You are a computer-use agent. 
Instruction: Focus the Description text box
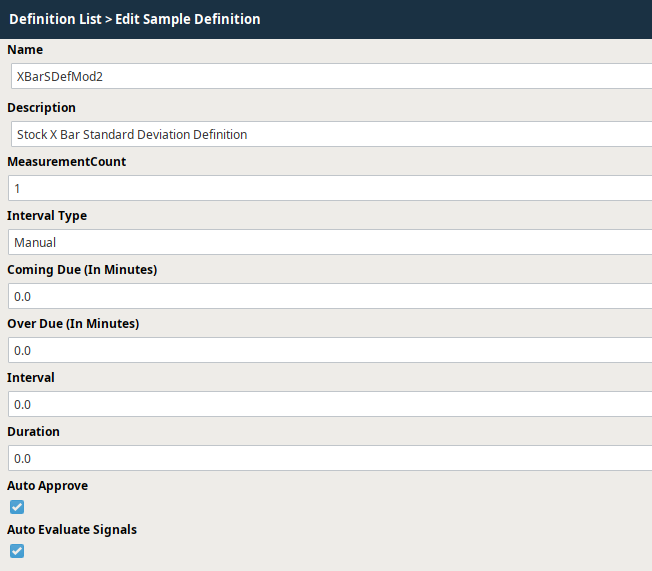coord(329,134)
